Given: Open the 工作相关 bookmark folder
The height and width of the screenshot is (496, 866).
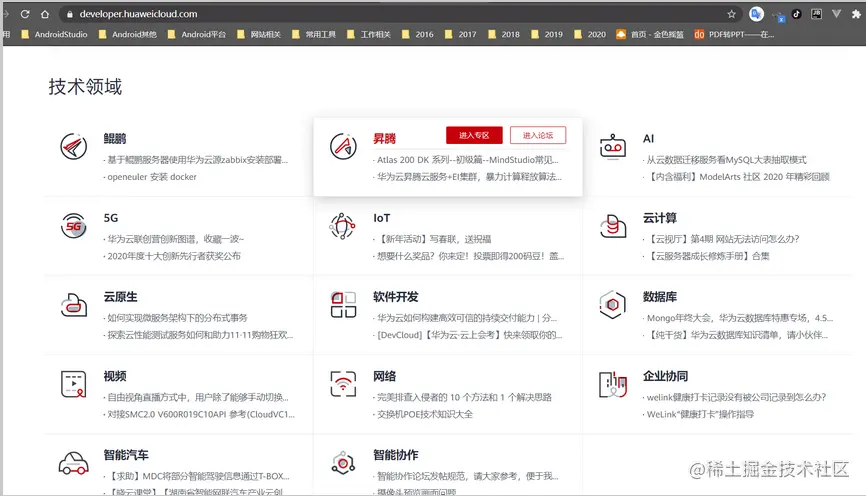Looking at the screenshot, I should point(368,34).
